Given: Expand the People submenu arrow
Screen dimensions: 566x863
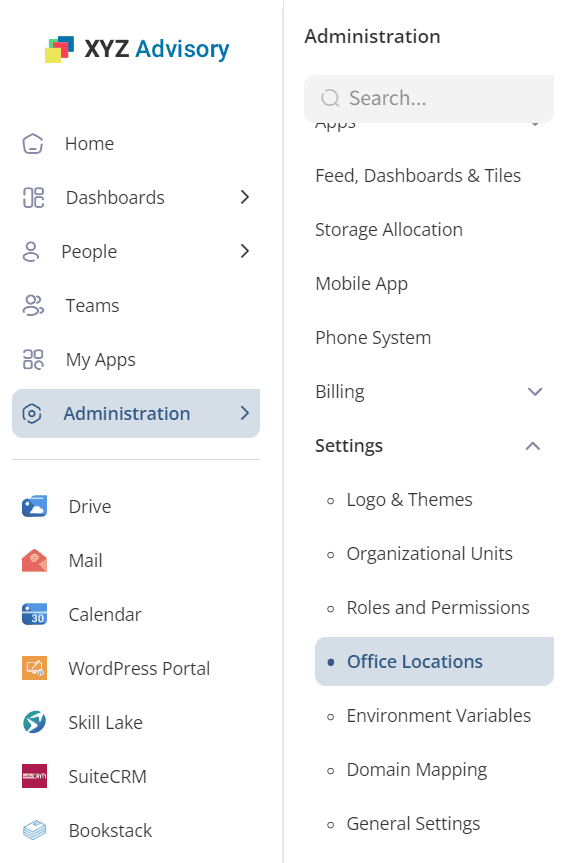Looking at the screenshot, I should tap(245, 251).
